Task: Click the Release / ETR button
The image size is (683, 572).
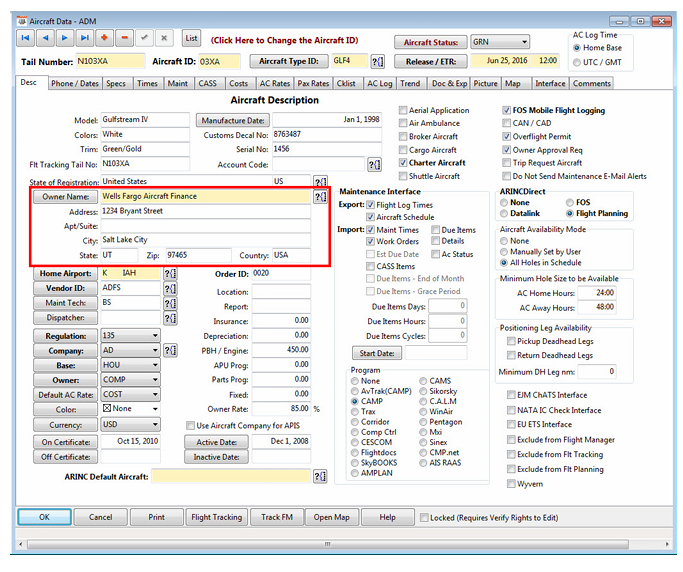Action: [x=431, y=61]
